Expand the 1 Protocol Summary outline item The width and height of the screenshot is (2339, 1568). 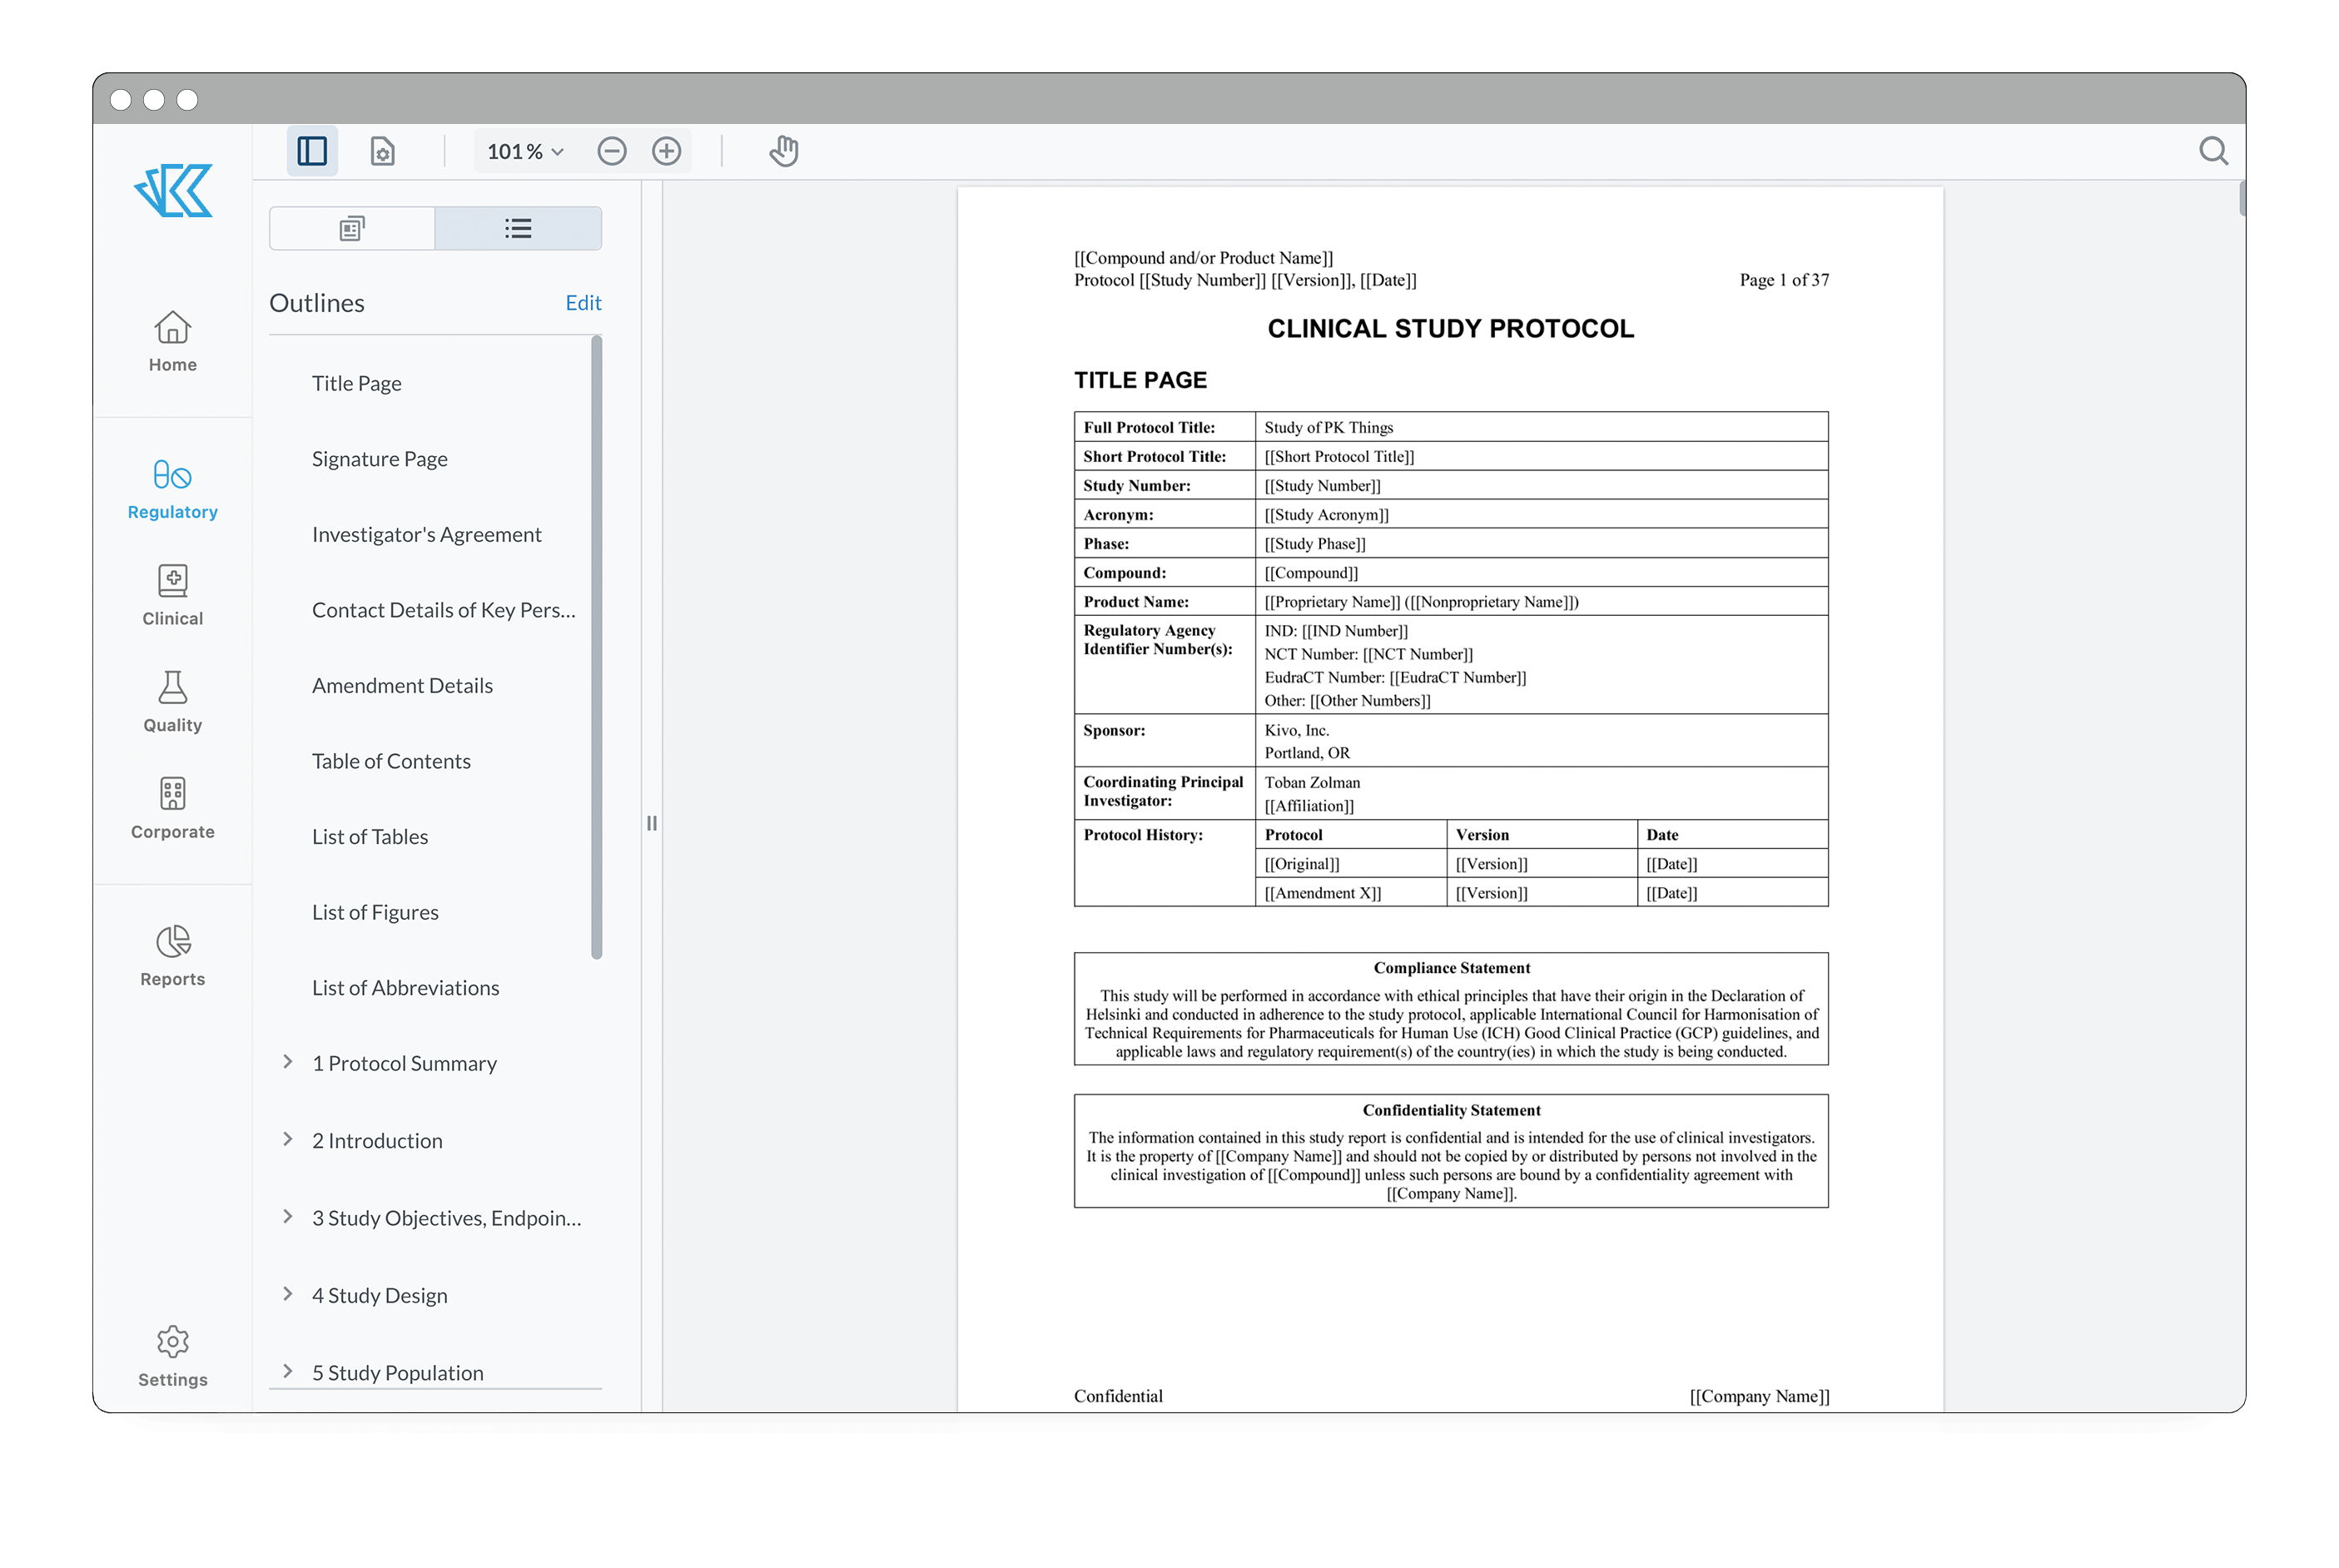(288, 1063)
